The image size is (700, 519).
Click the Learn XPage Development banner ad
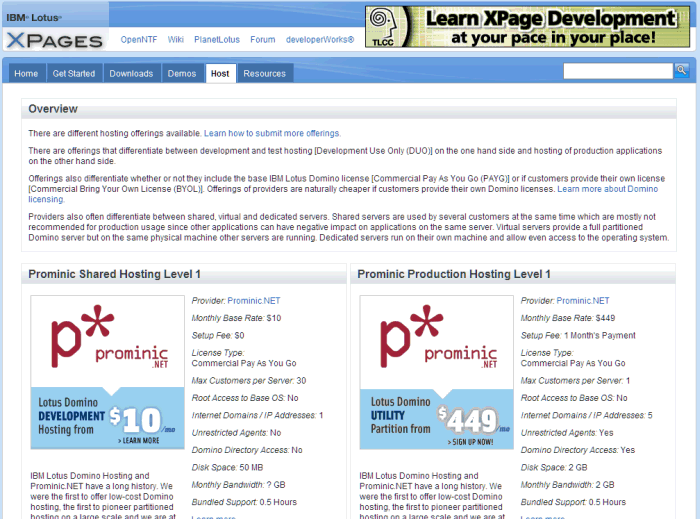[527, 27]
